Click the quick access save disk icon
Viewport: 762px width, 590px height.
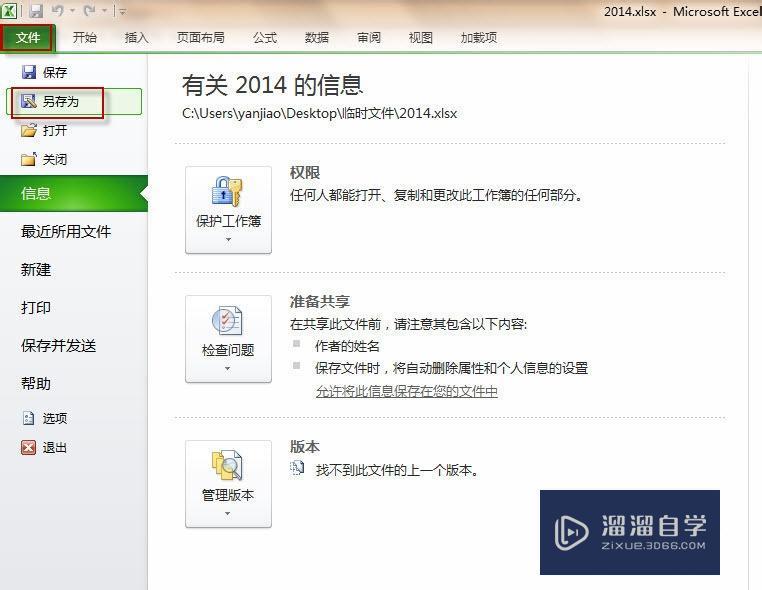35,11
